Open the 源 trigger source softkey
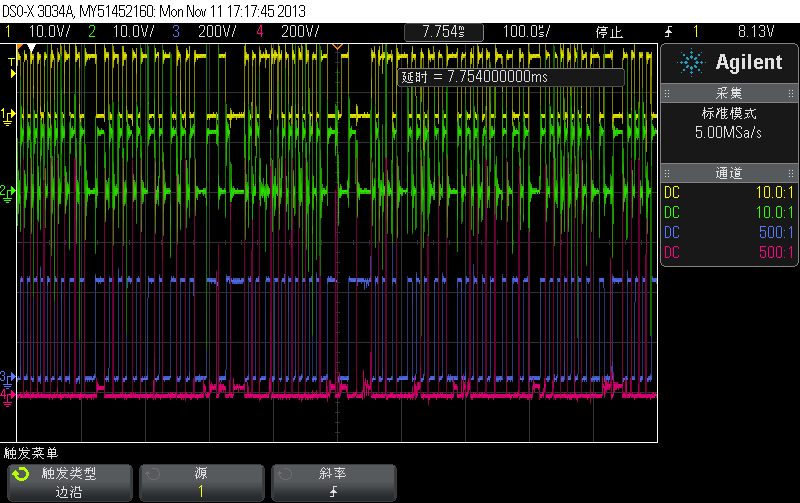The image size is (800, 503). tap(201, 482)
